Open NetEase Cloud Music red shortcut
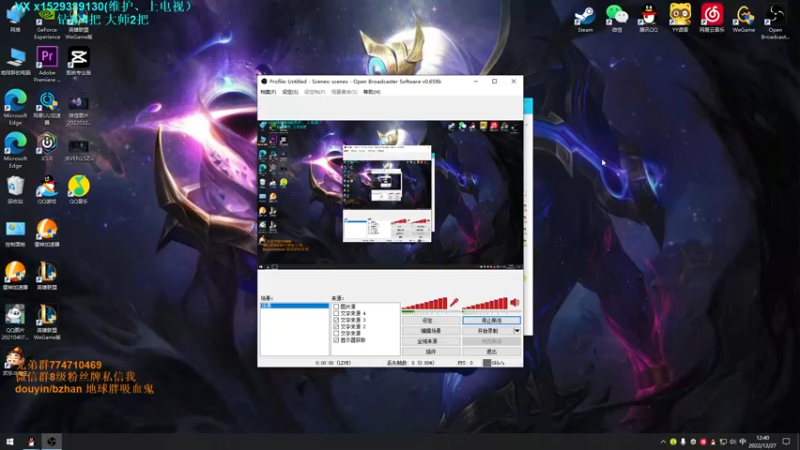This screenshot has height=450, width=800. 712,18
